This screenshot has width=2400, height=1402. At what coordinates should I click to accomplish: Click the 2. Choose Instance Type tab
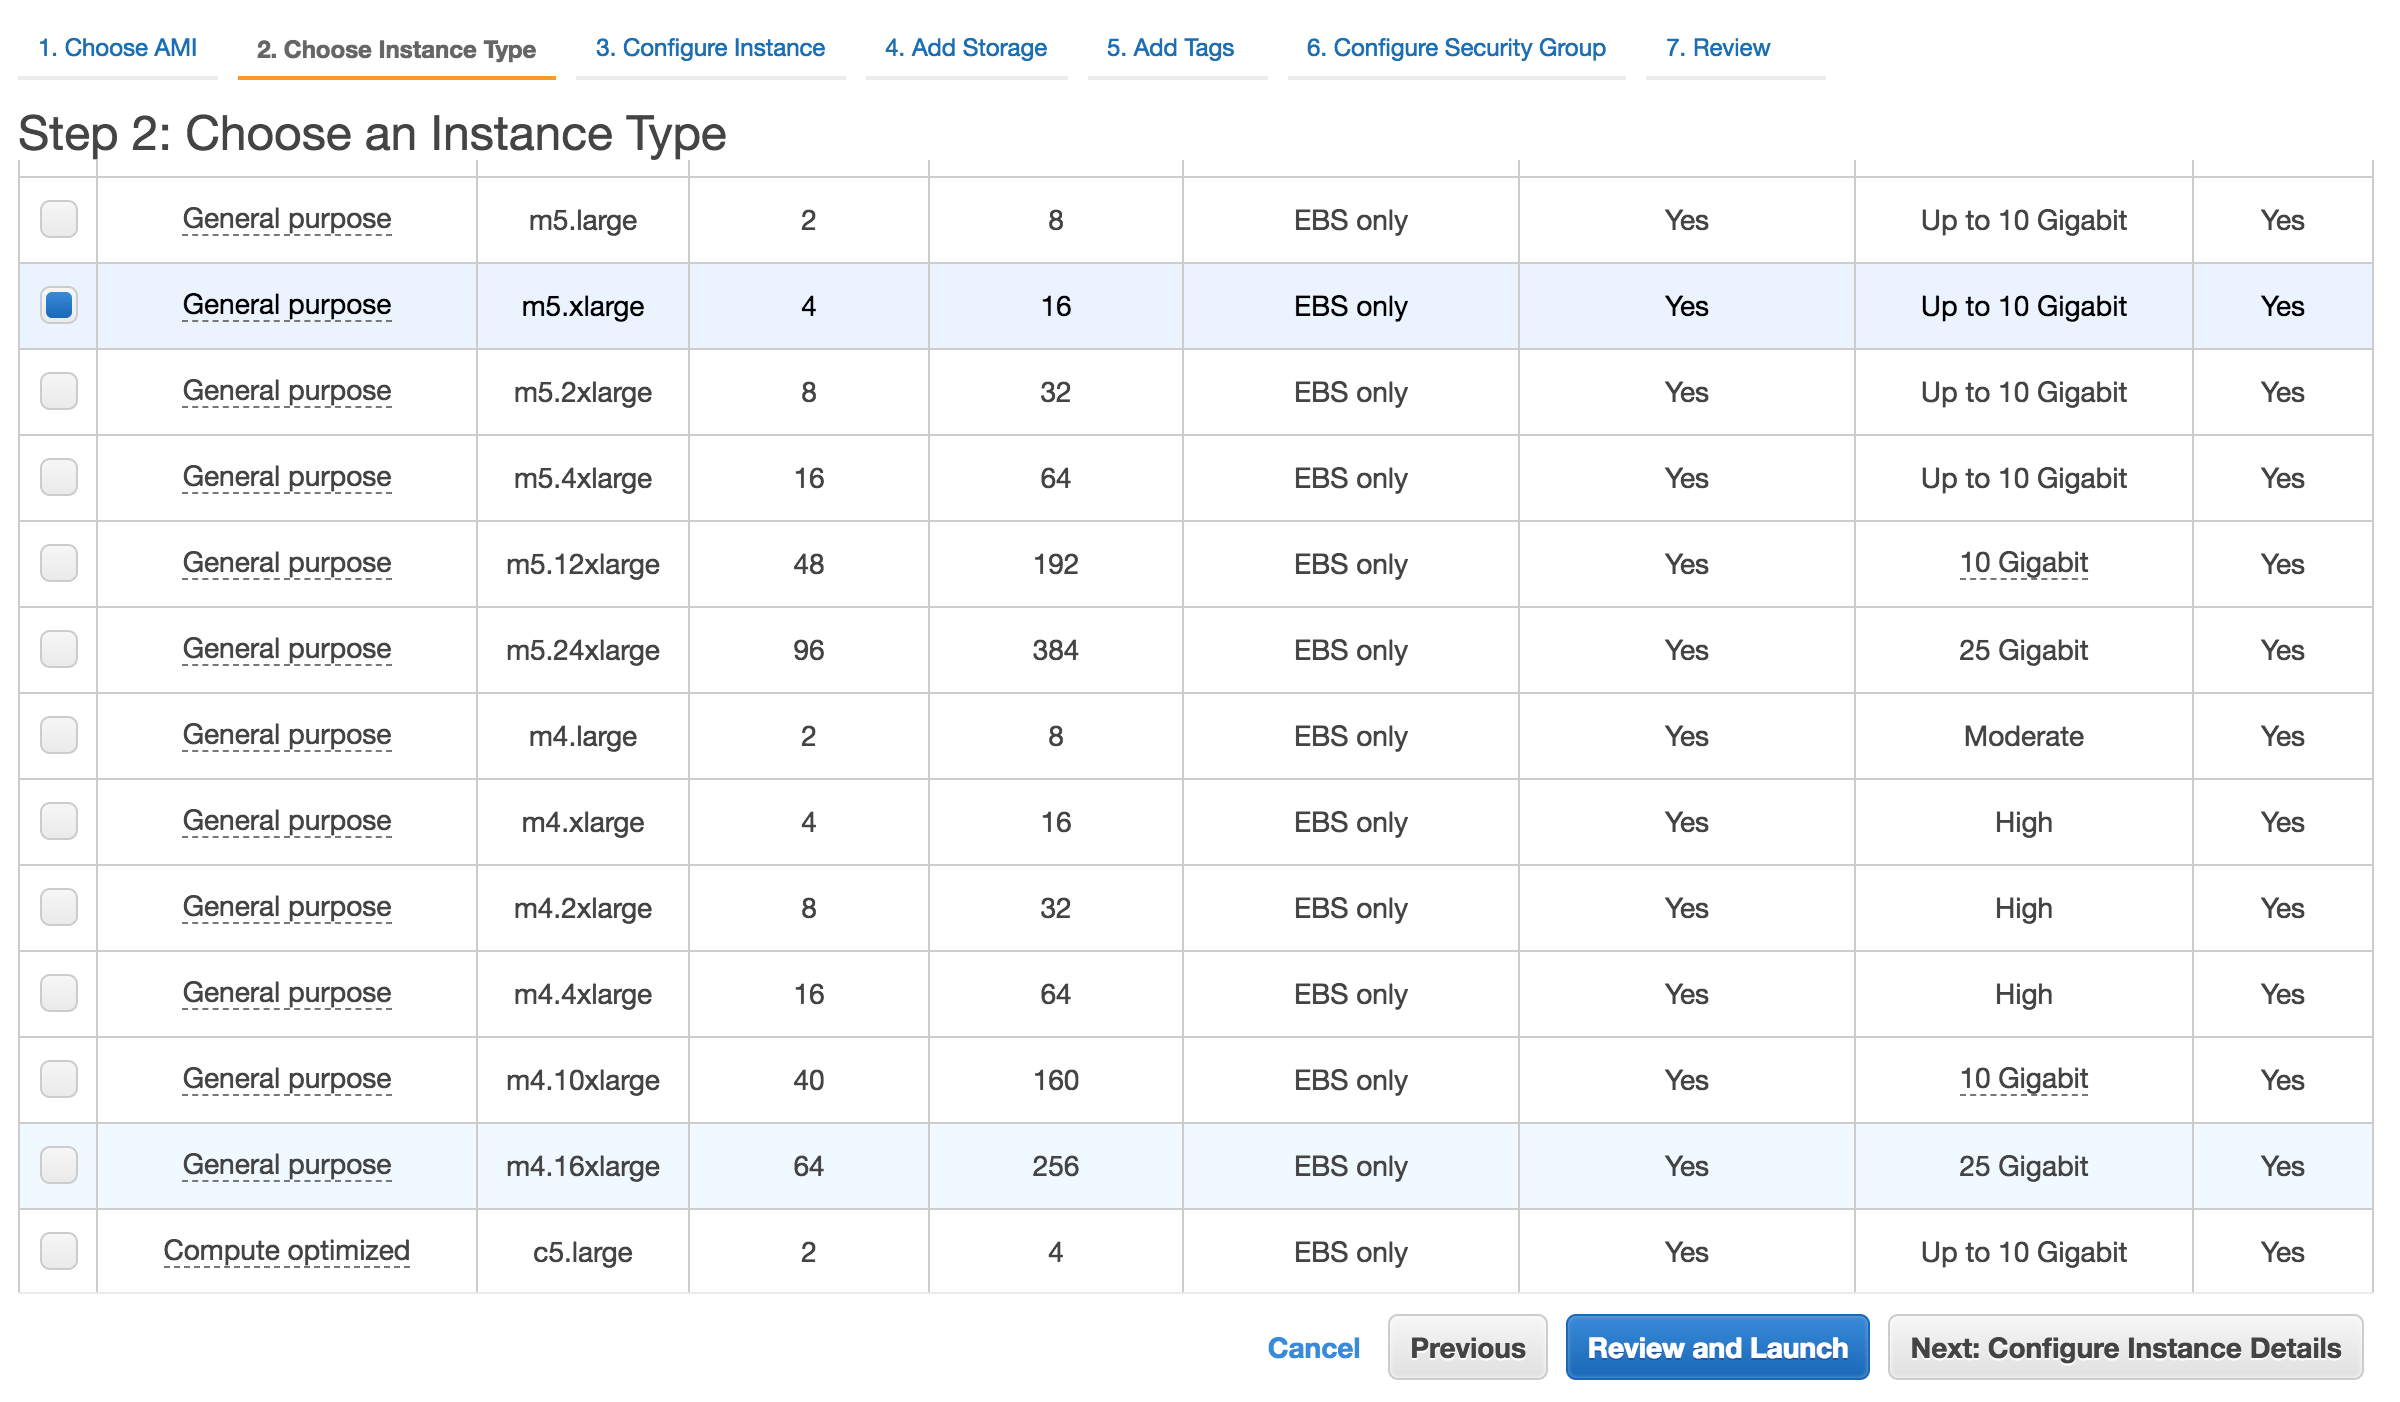pyautogui.click(x=396, y=49)
